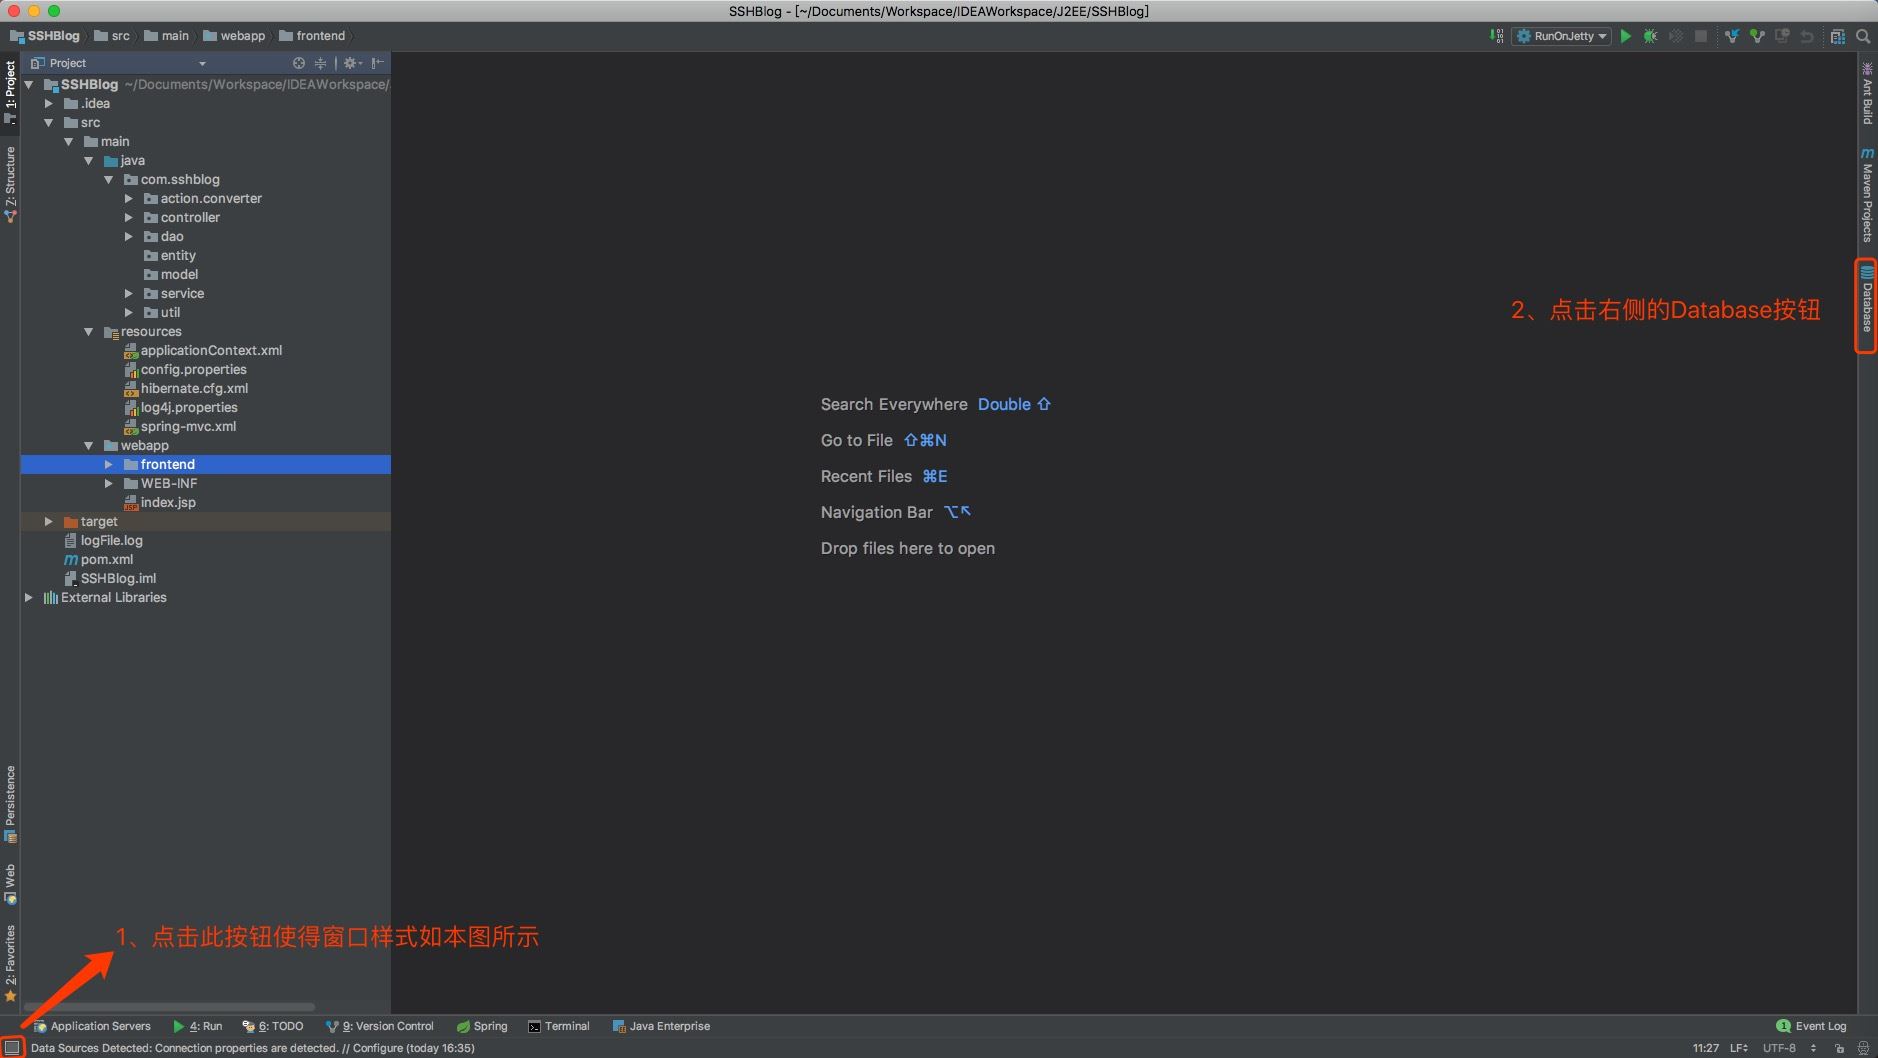Open the Maven Projects tool window

[x=1867, y=195]
